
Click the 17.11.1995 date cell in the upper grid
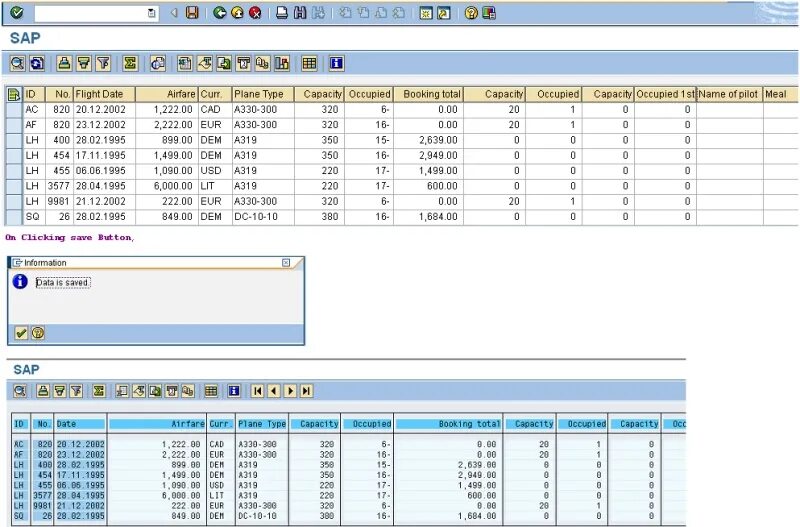point(104,156)
